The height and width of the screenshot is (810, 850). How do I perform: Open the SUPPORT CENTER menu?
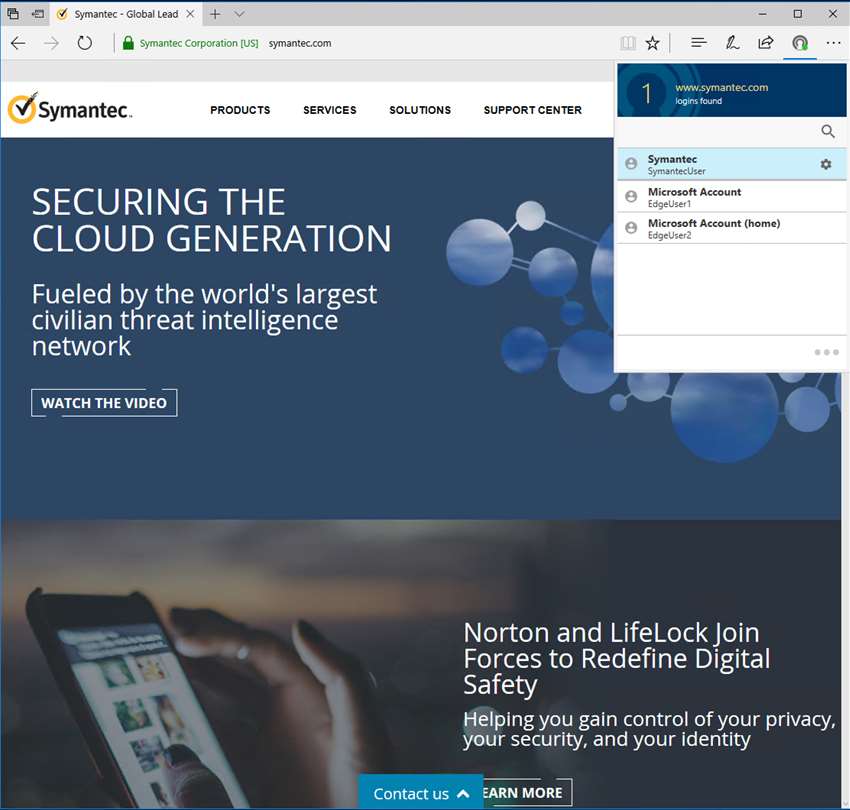(532, 110)
